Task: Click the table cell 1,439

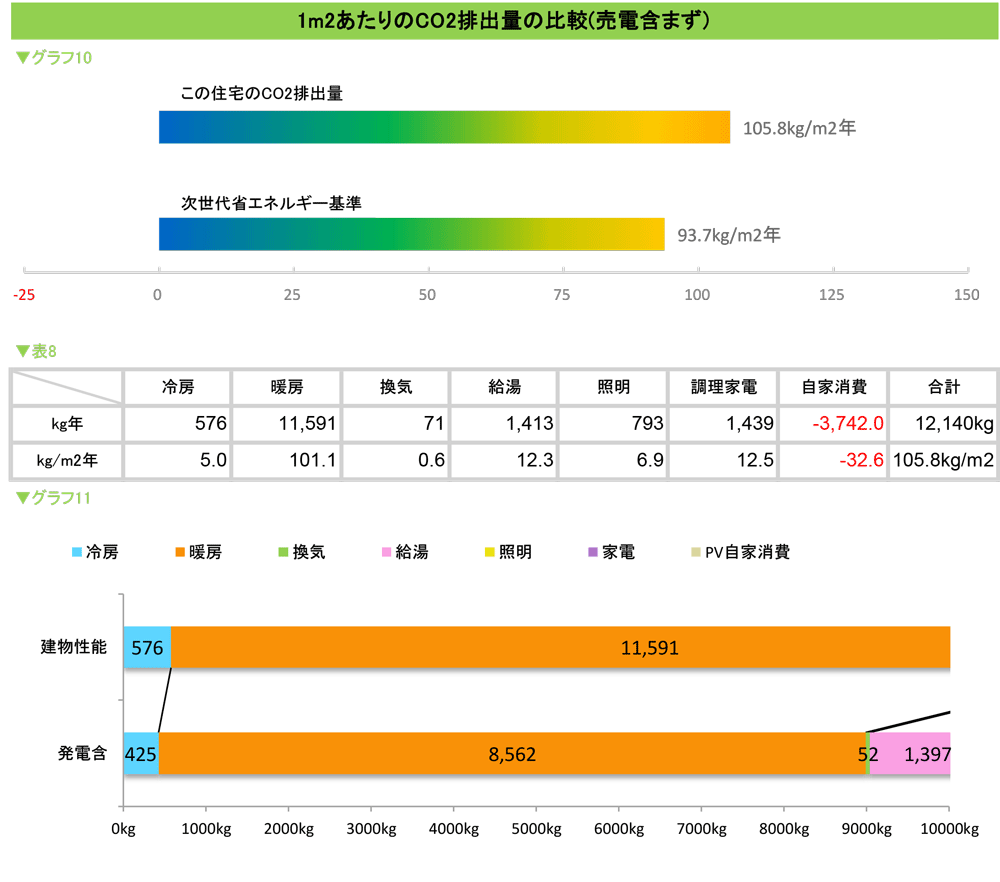Action: [723, 424]
